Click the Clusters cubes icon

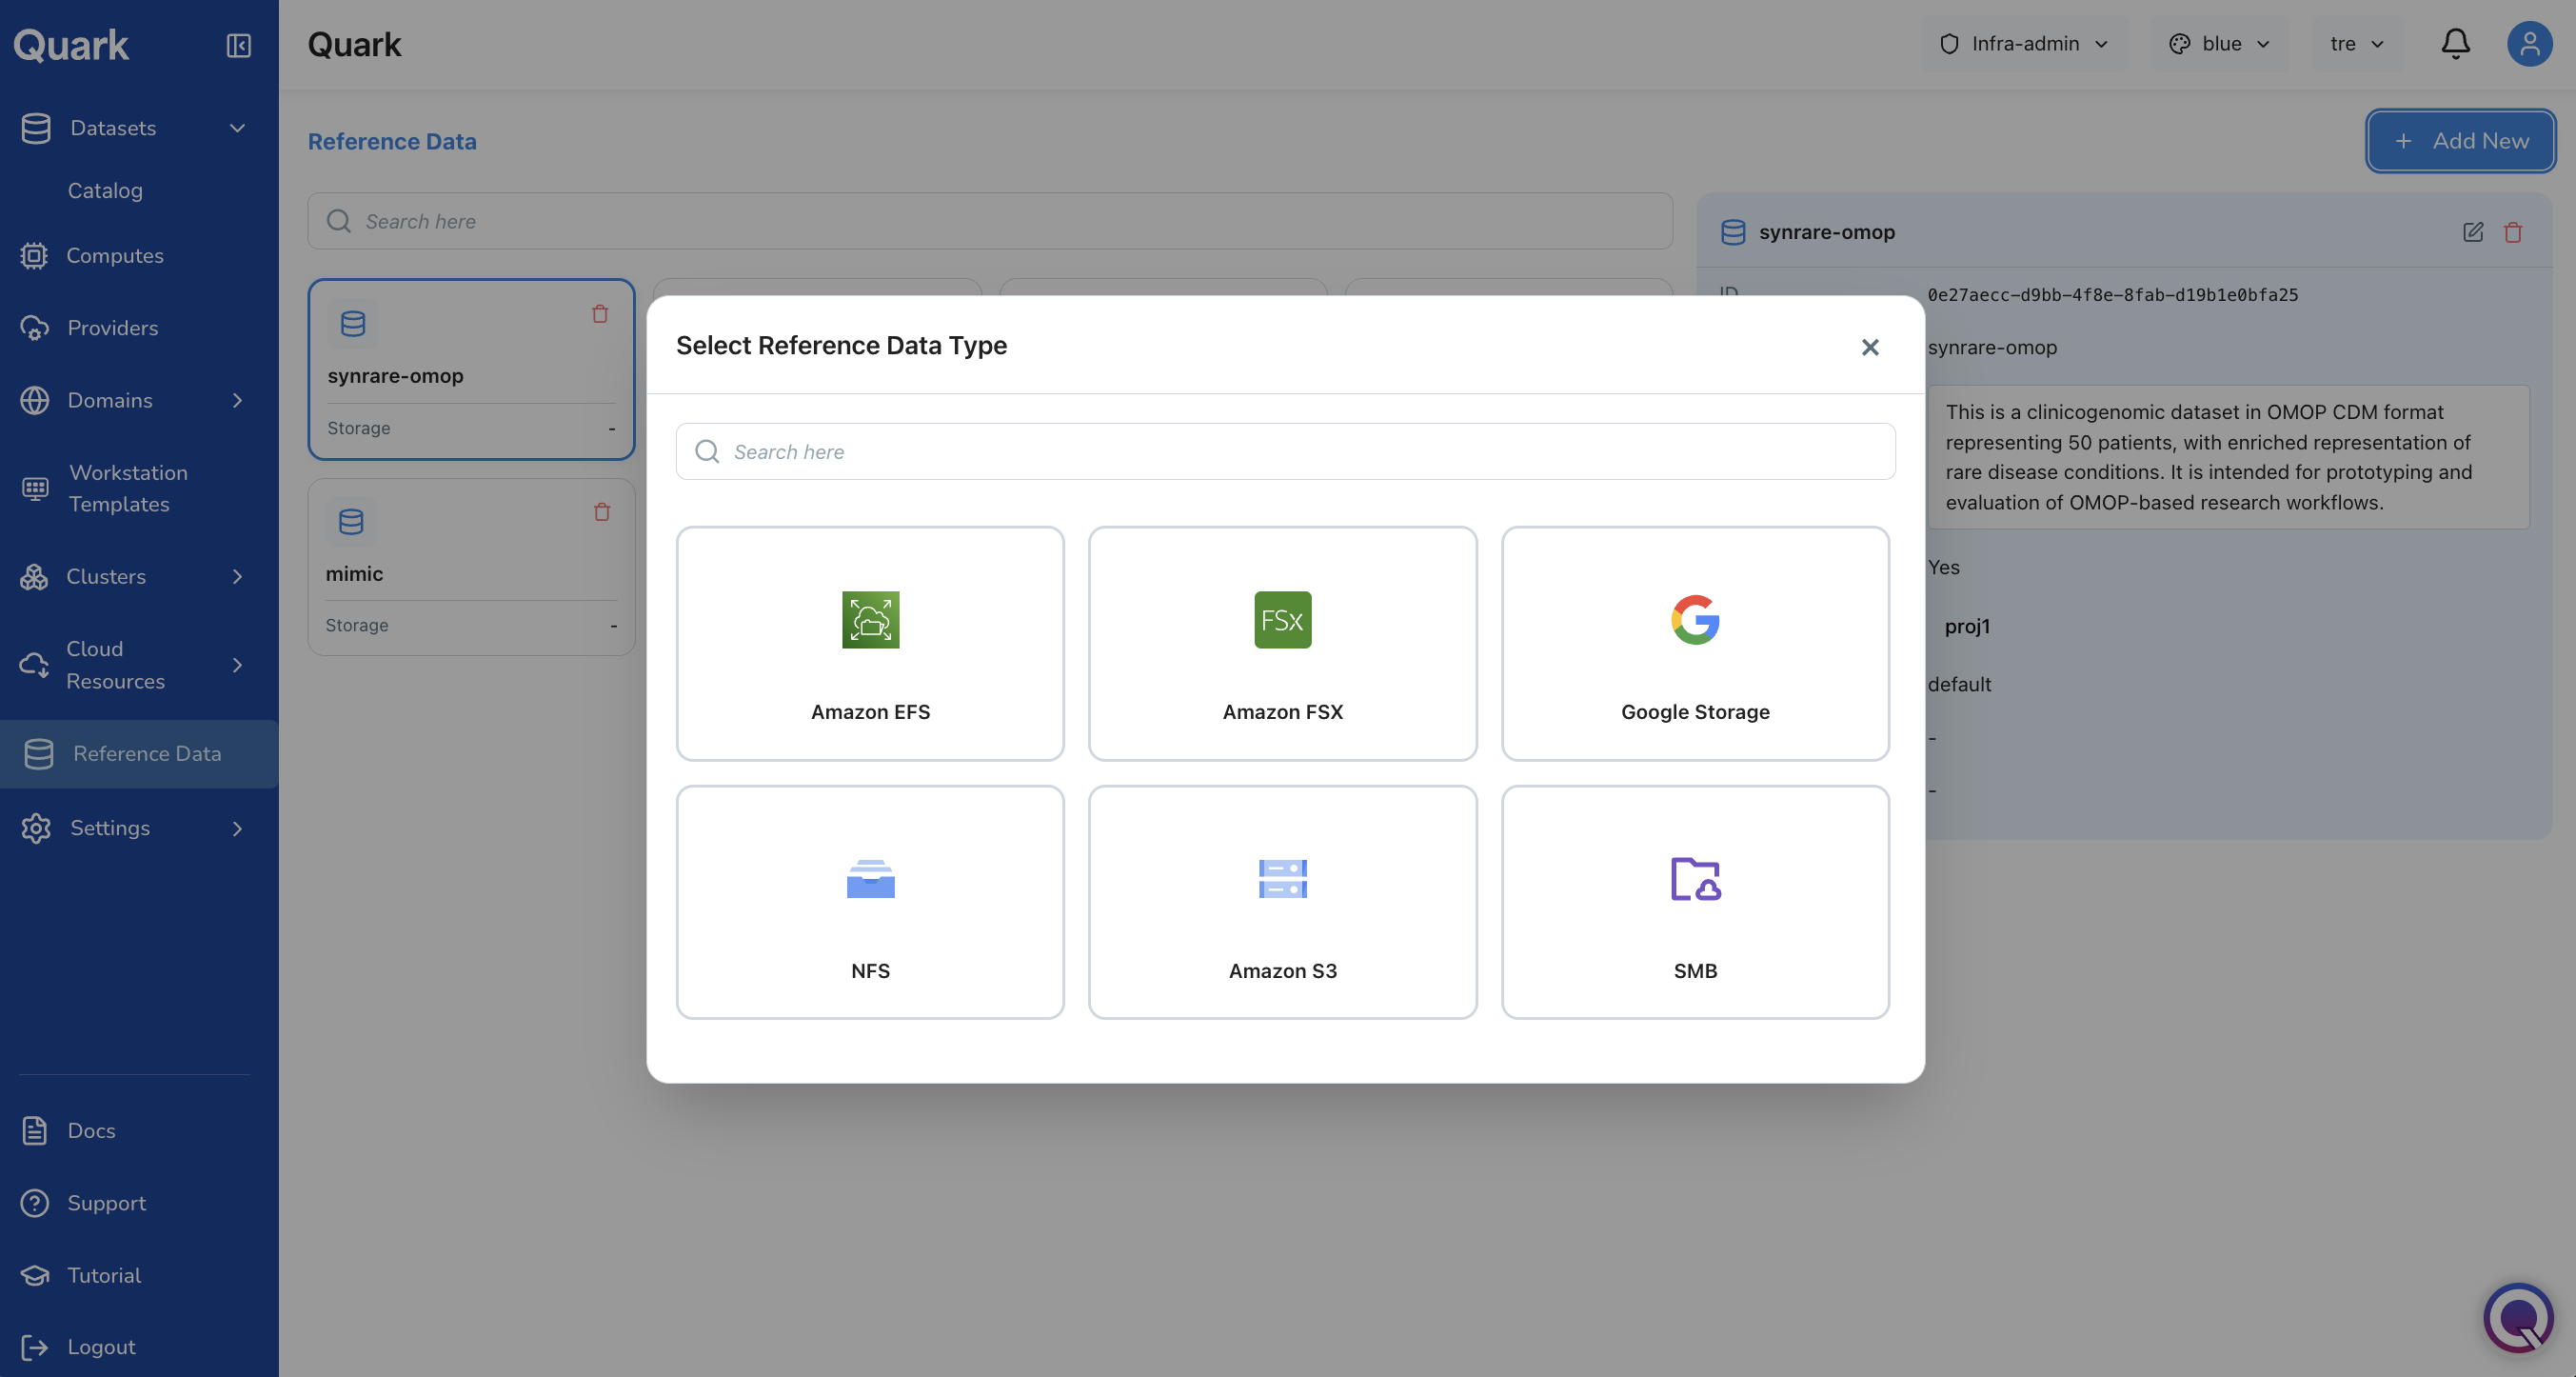34,576
